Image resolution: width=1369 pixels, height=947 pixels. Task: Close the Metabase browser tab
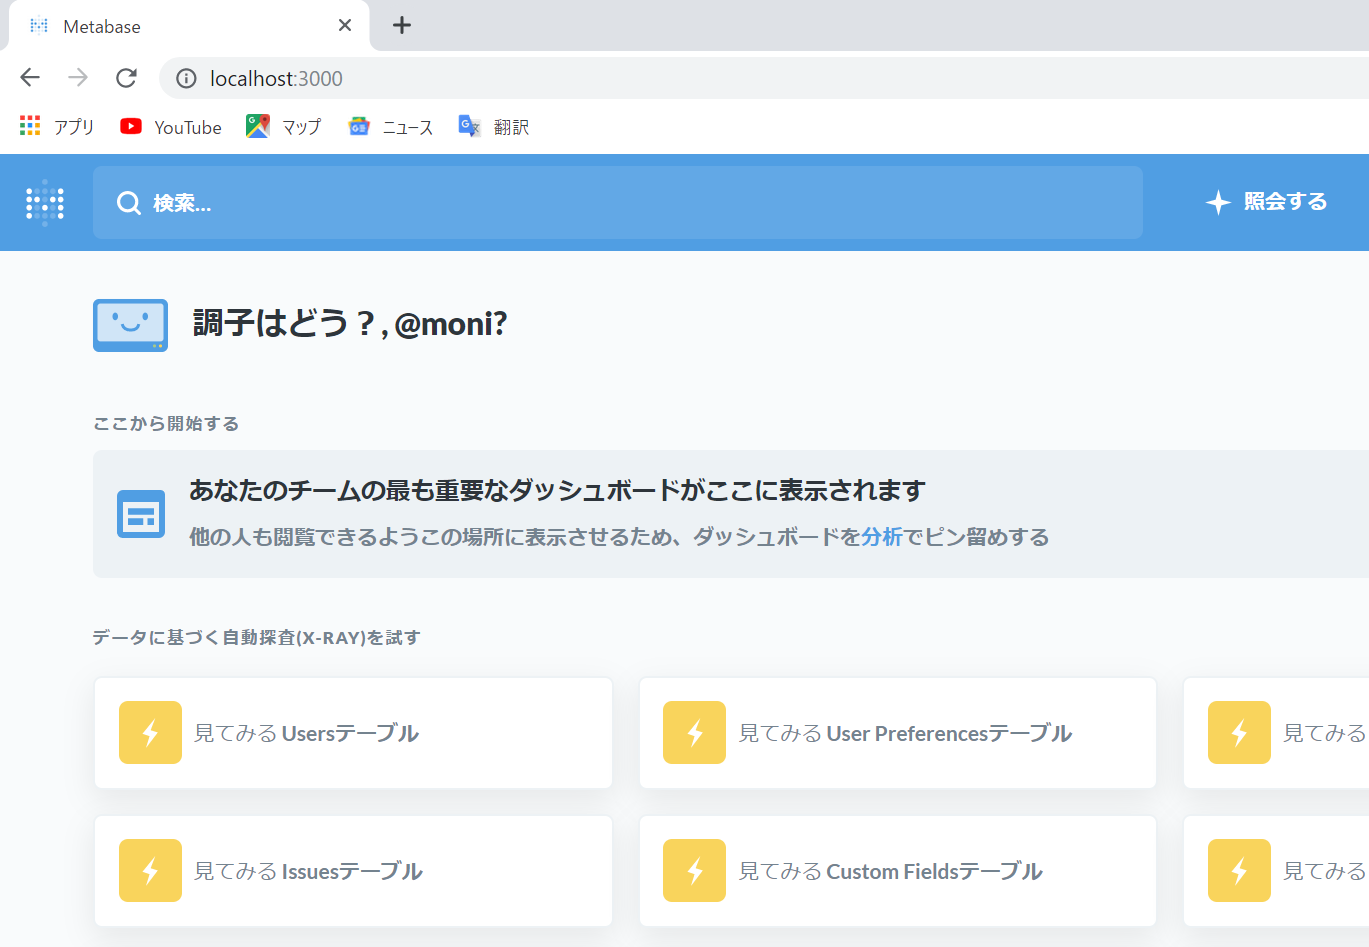pos(345,25)
